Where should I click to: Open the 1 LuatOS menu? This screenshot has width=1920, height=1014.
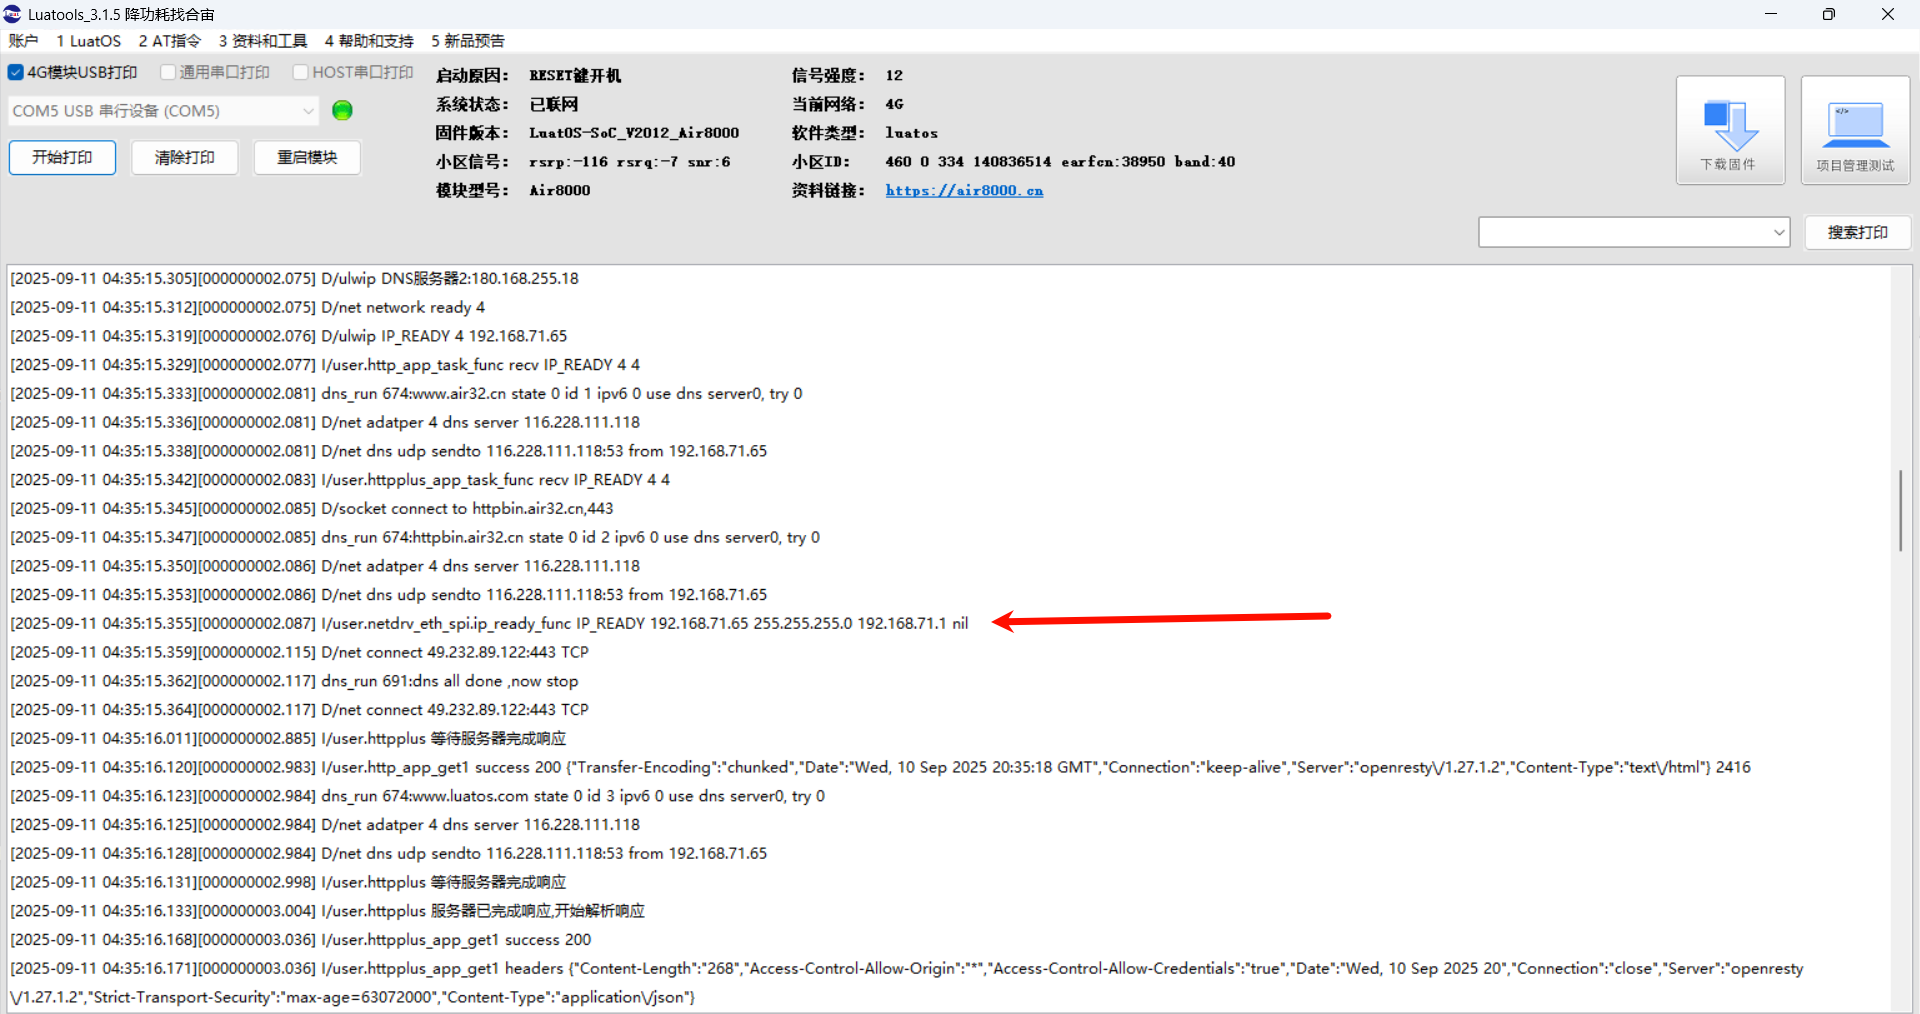click(88, 41)
